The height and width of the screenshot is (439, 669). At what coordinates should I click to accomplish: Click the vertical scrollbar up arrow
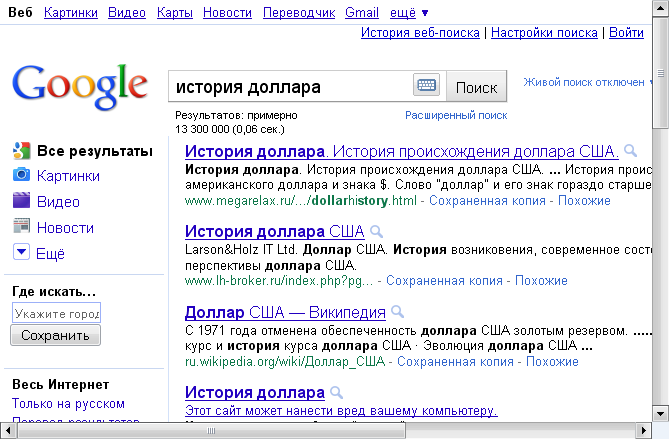click(x=660, y=9)
